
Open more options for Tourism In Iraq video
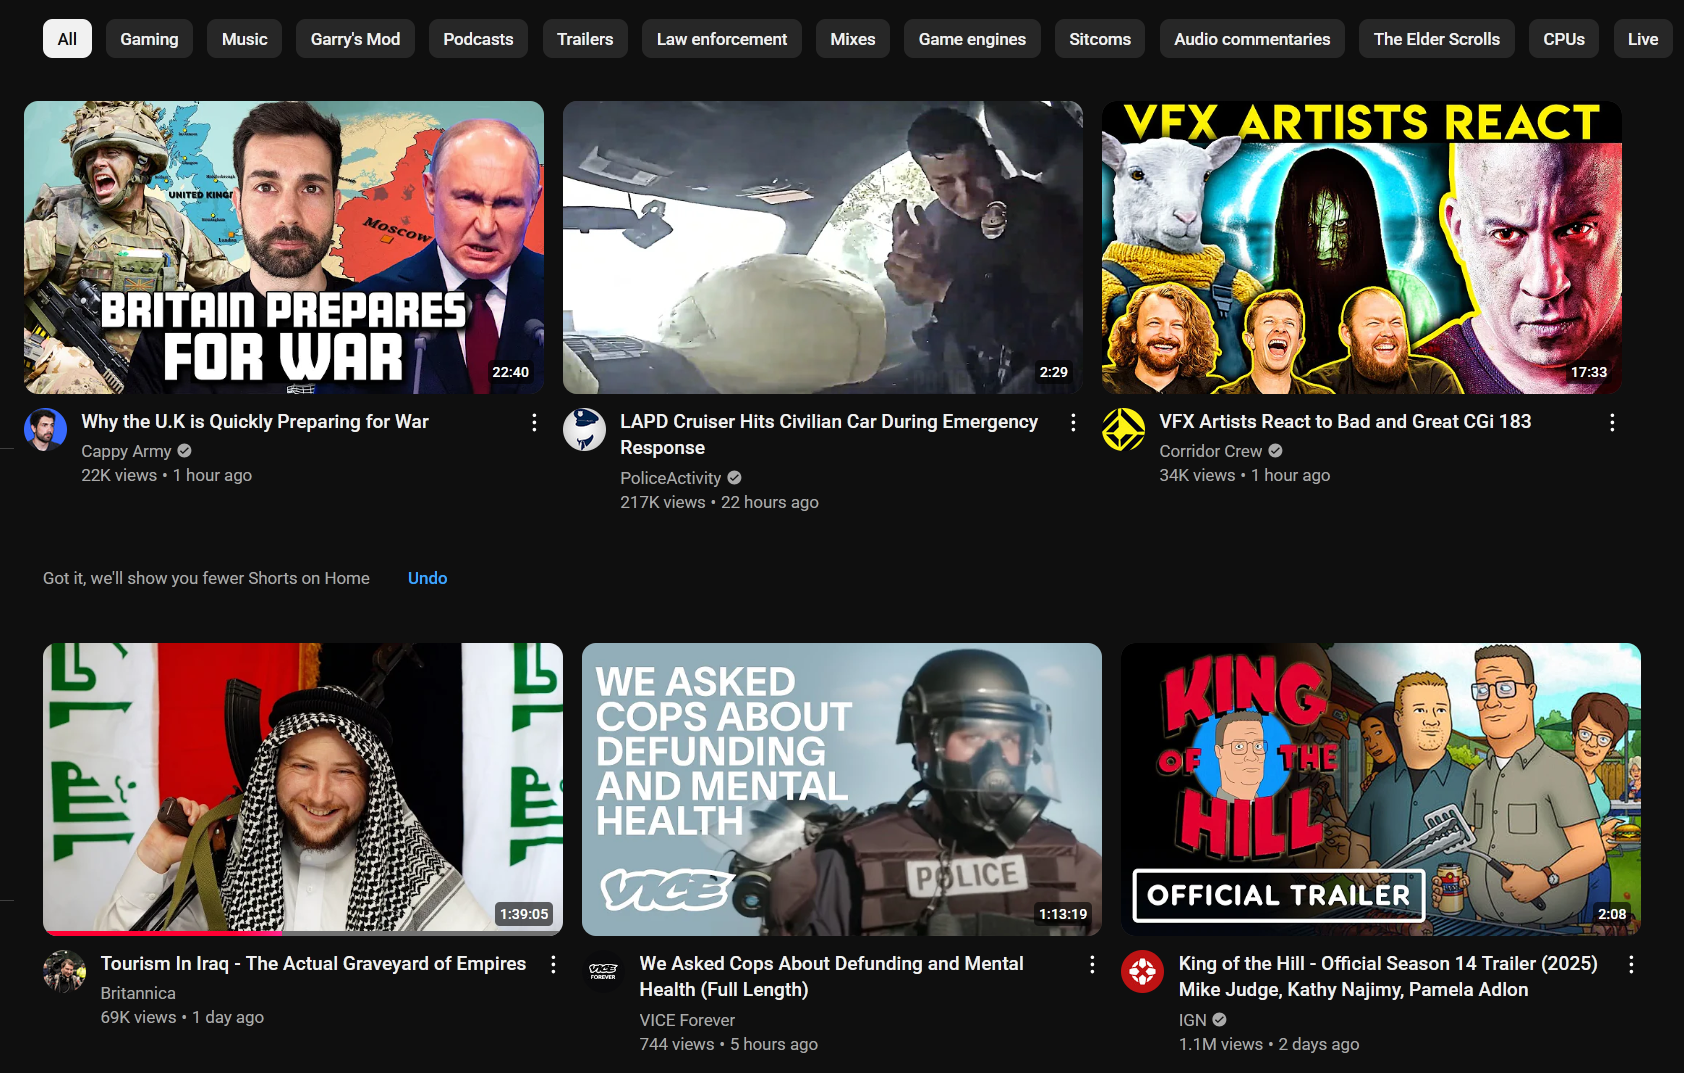pos(553,964)
